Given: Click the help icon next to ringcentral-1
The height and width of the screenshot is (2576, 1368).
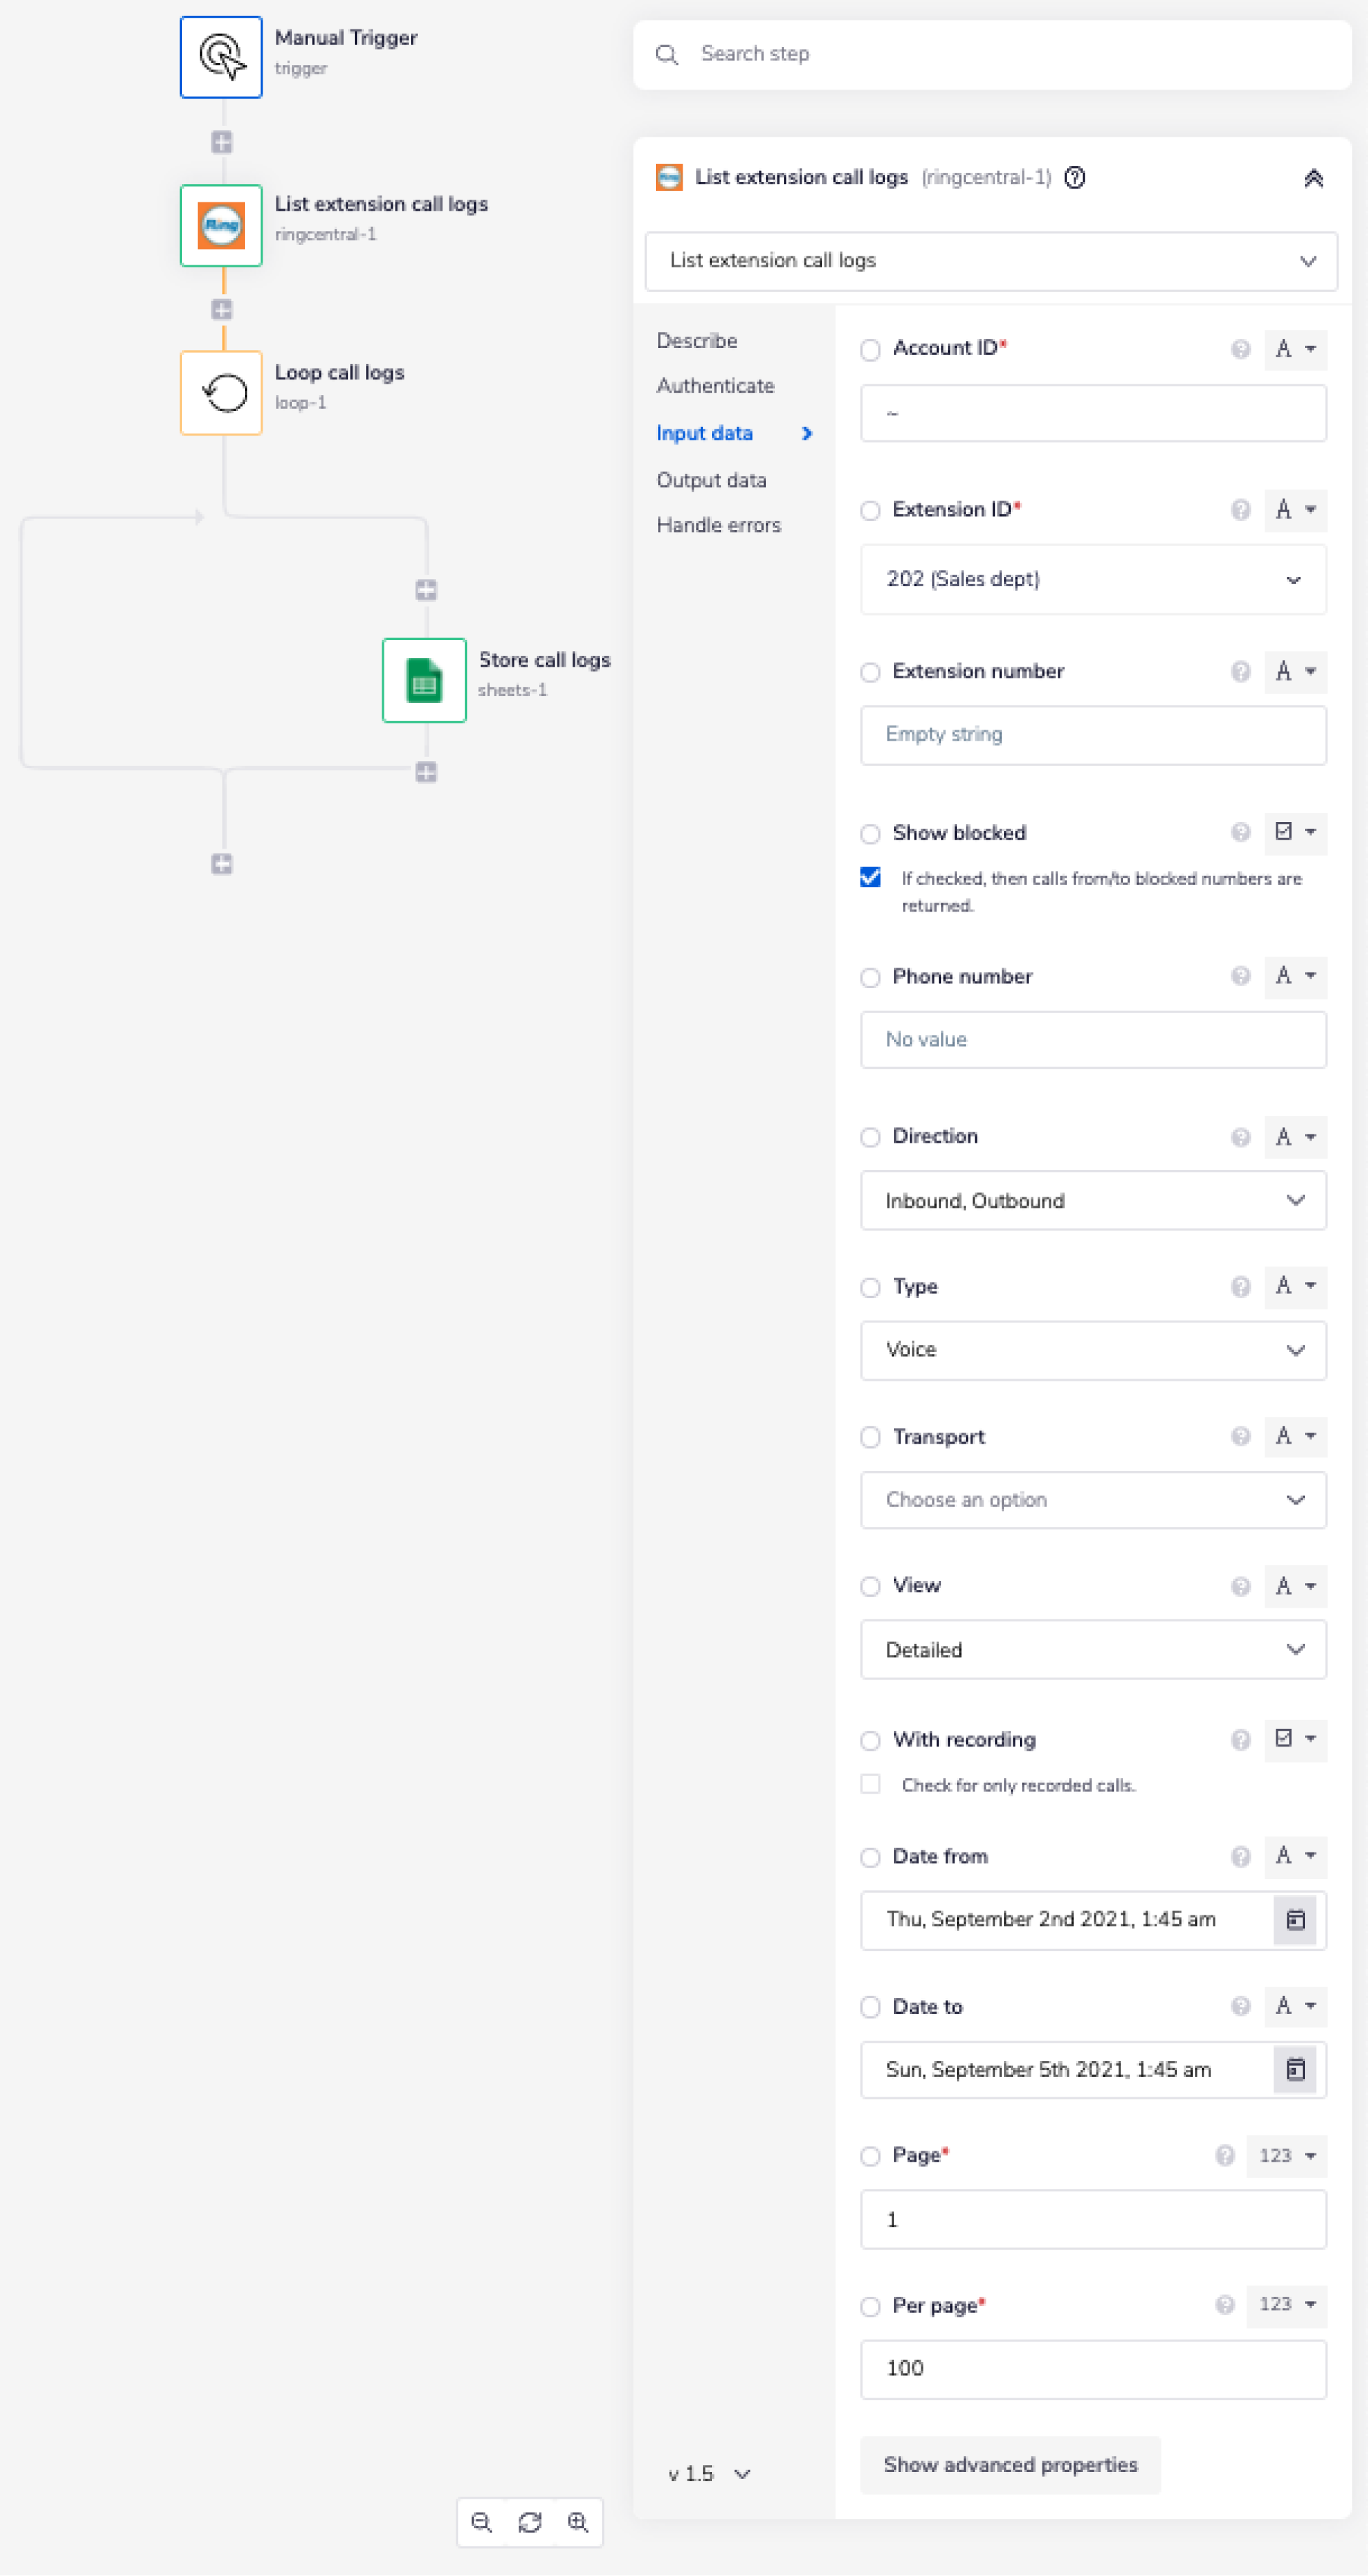Looking at the screenshot, I should 1074,177.
